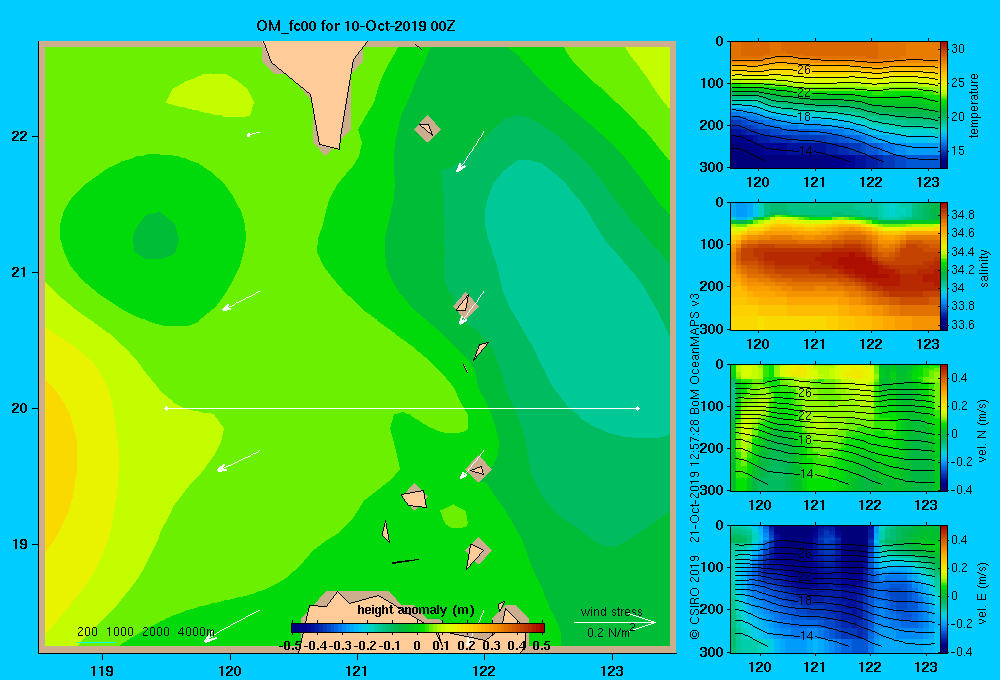The image size is (1000, 680).
Task: Select the white transect line at latitude 20
Action: [x=402, y=408]
